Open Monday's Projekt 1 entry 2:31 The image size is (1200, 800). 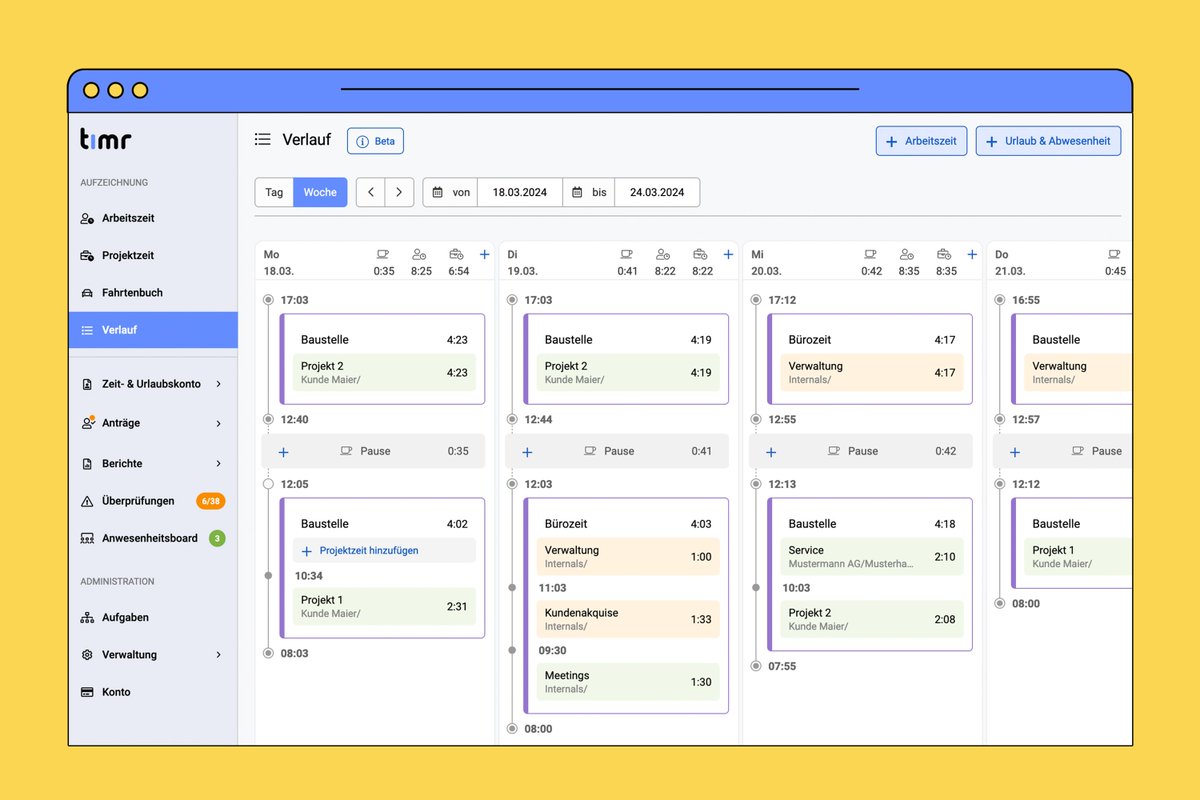pos(384,606)
